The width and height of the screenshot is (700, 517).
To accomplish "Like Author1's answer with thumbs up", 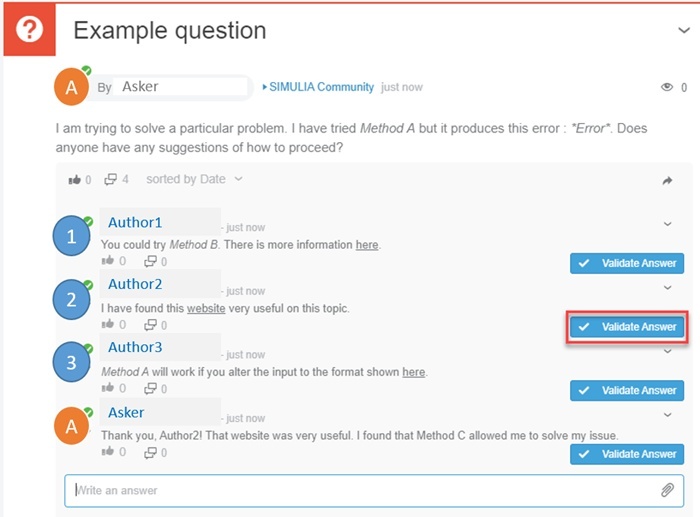I will pyautogui.click(x=107, y=261).
